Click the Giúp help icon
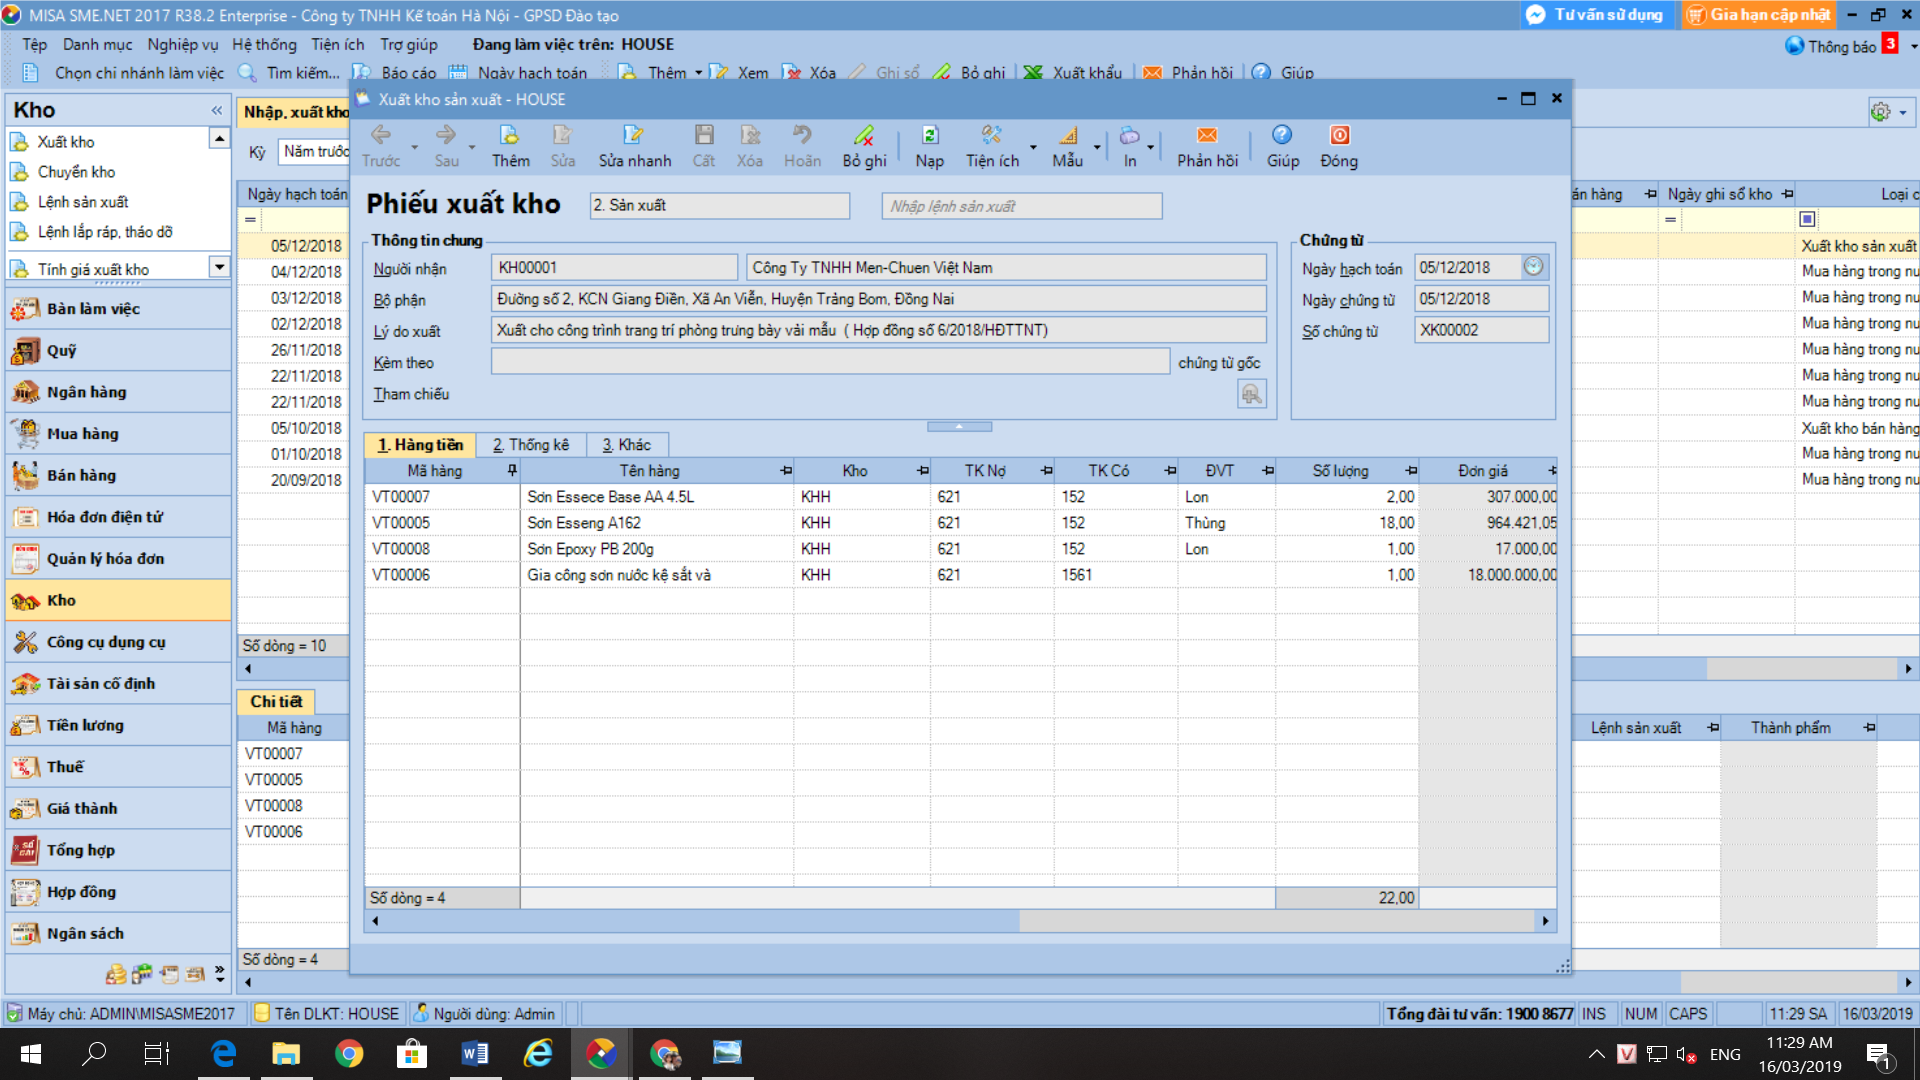 pyautogui.click(x=1282, y=136)
